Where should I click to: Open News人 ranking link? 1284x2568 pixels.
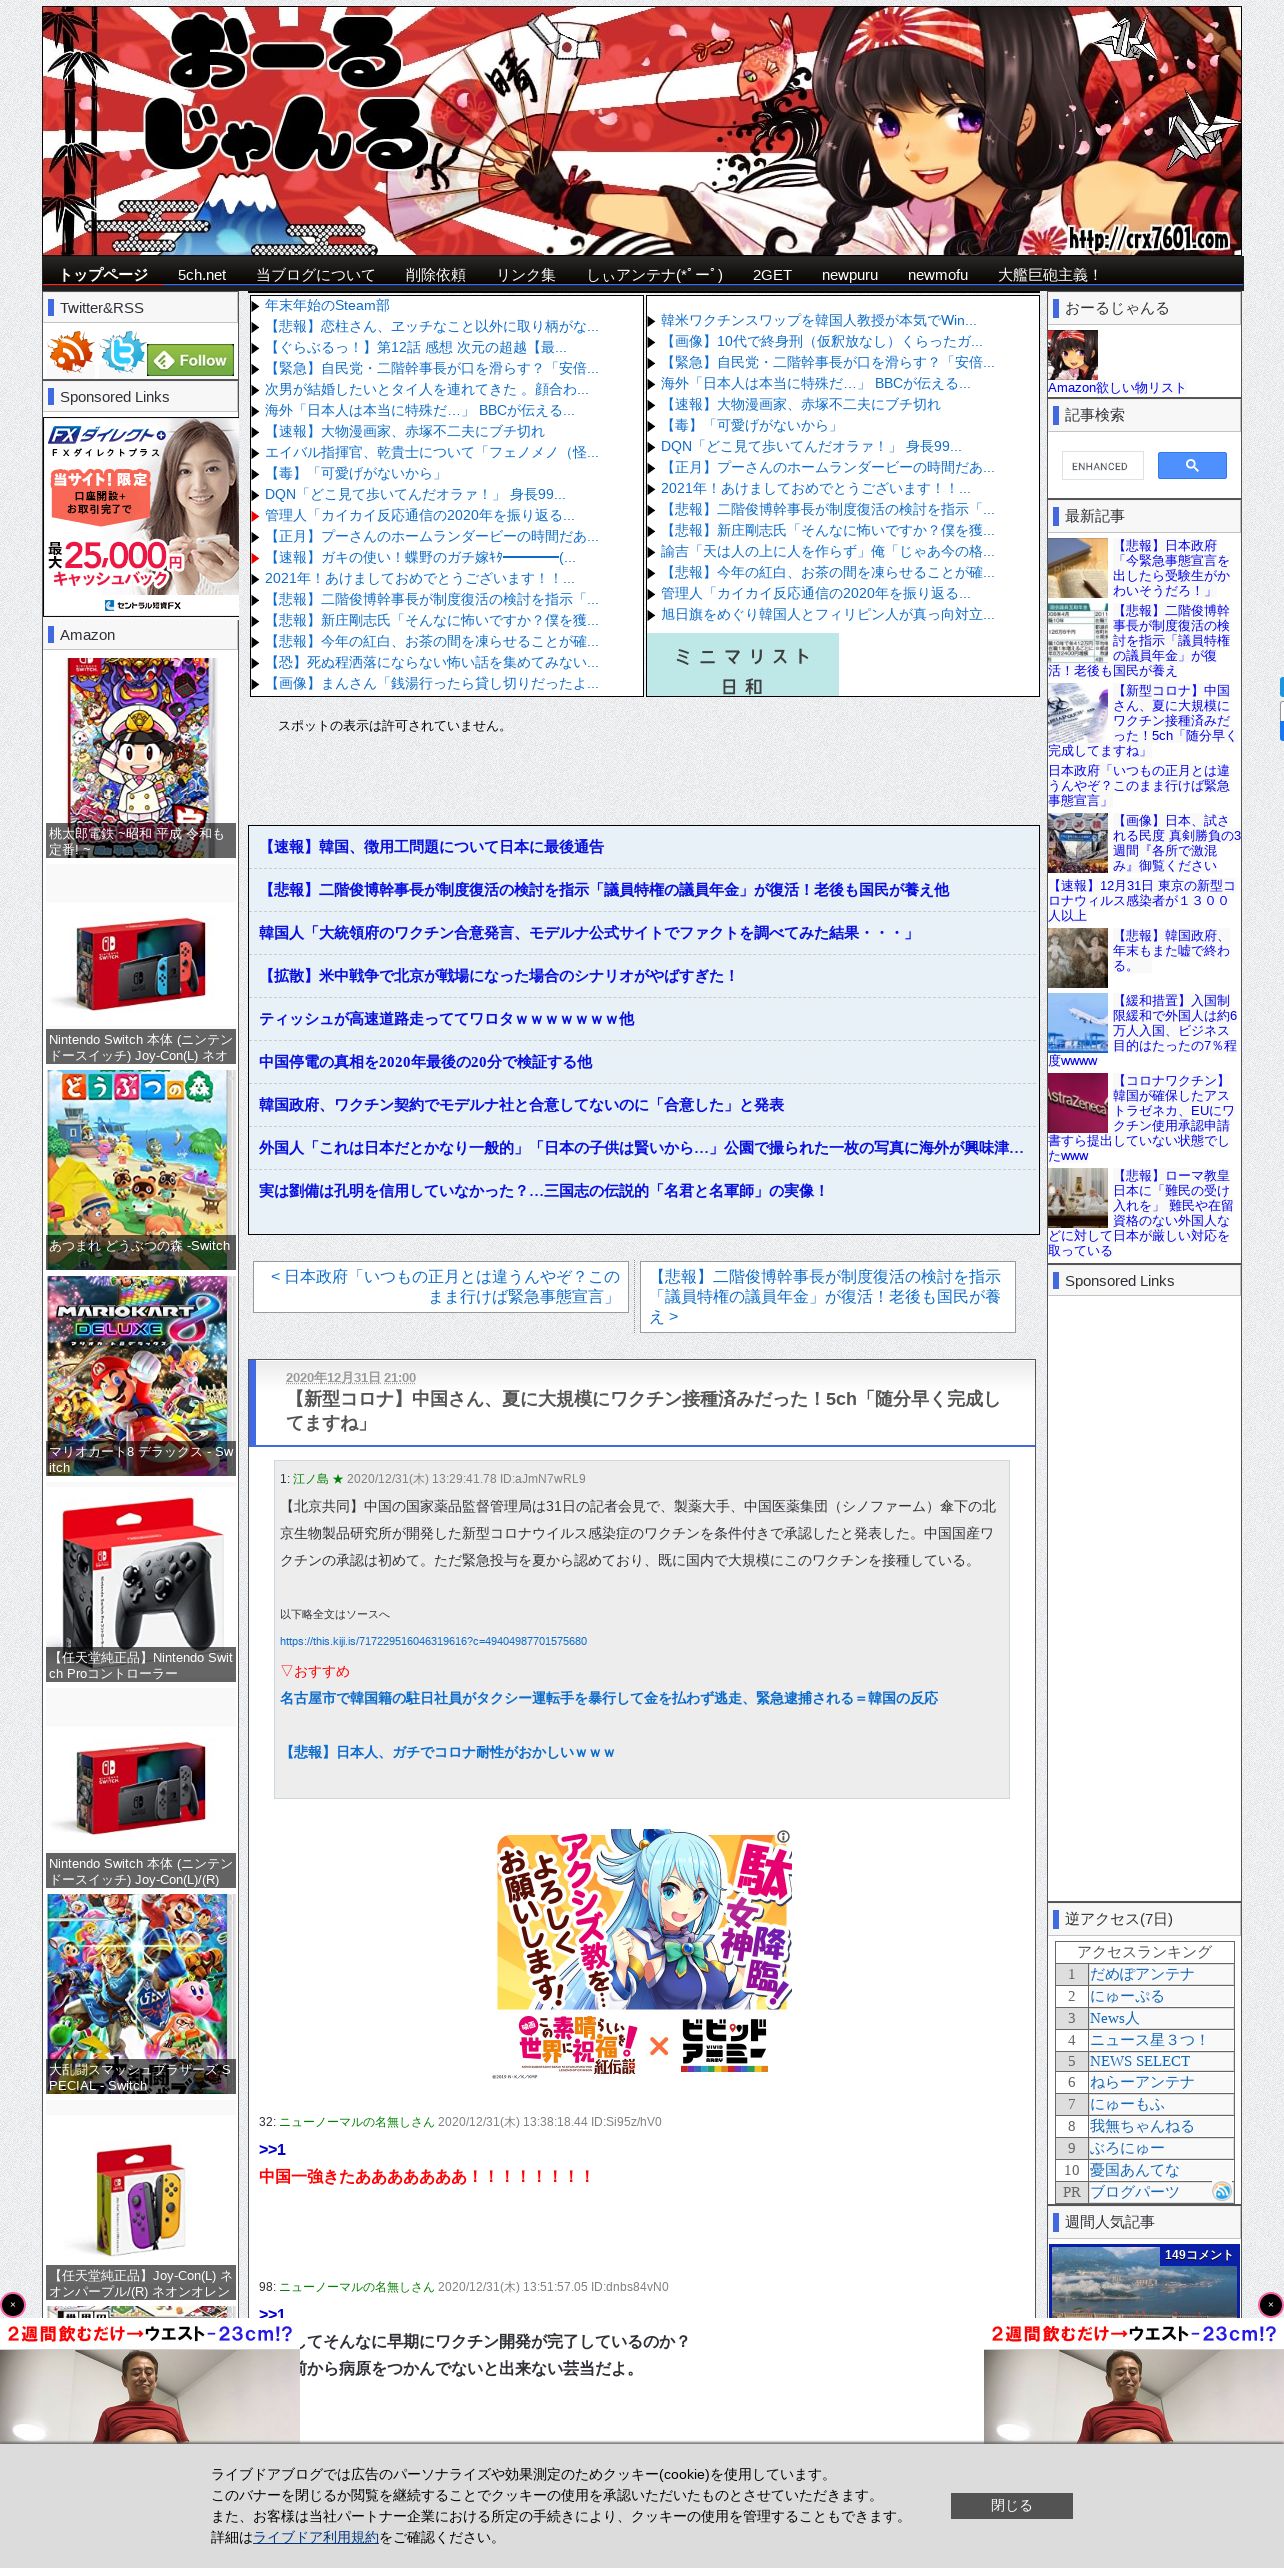point(1114,2018)
